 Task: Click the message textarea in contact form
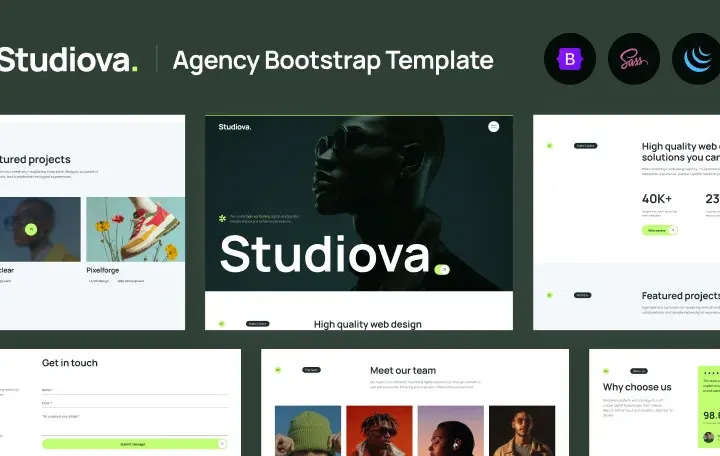135,423
